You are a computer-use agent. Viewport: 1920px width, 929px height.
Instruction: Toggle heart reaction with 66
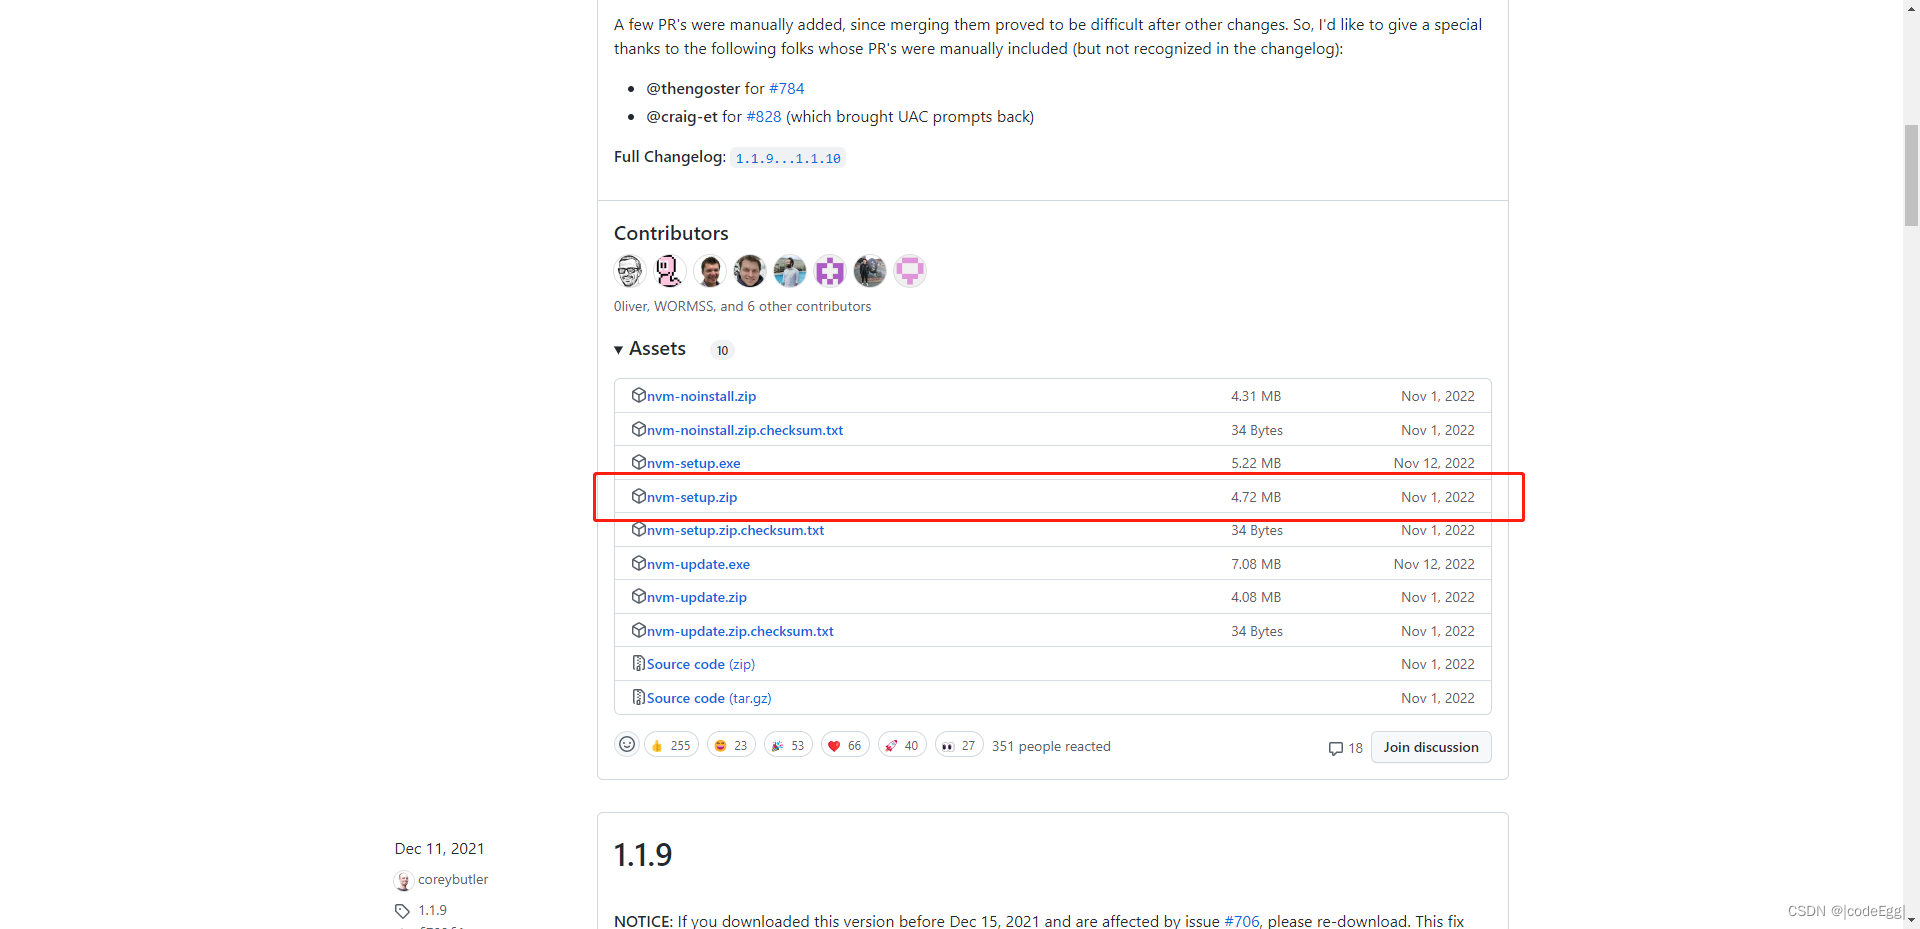click(845, 745)
